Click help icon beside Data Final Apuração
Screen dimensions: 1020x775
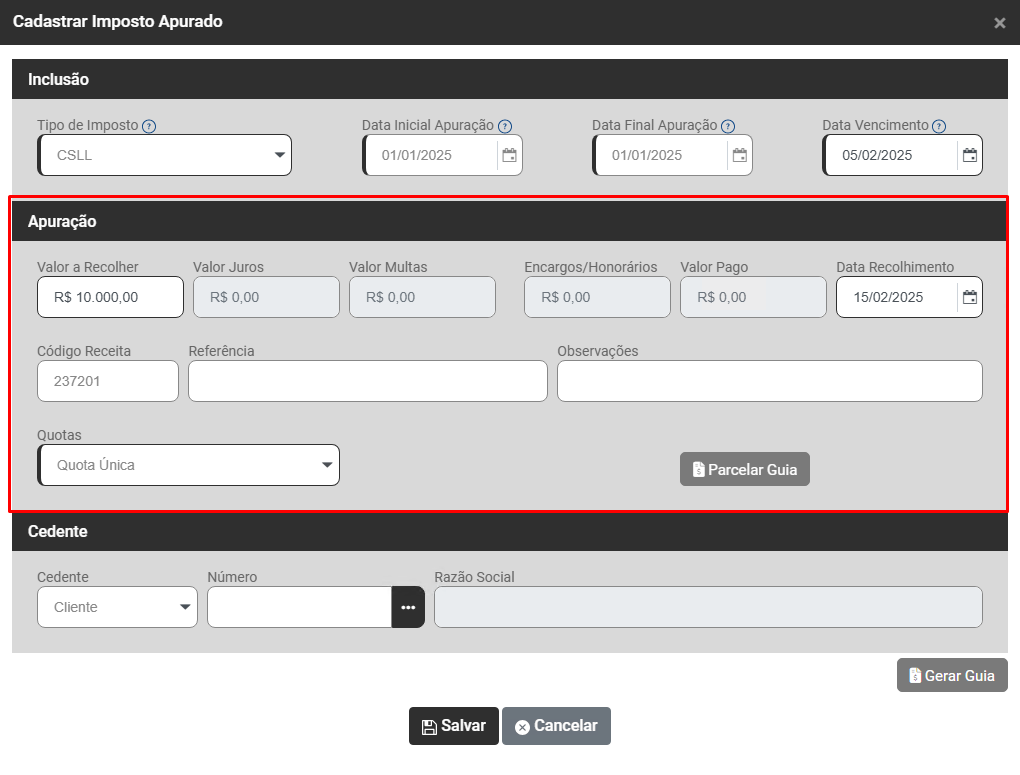[728, 126]
